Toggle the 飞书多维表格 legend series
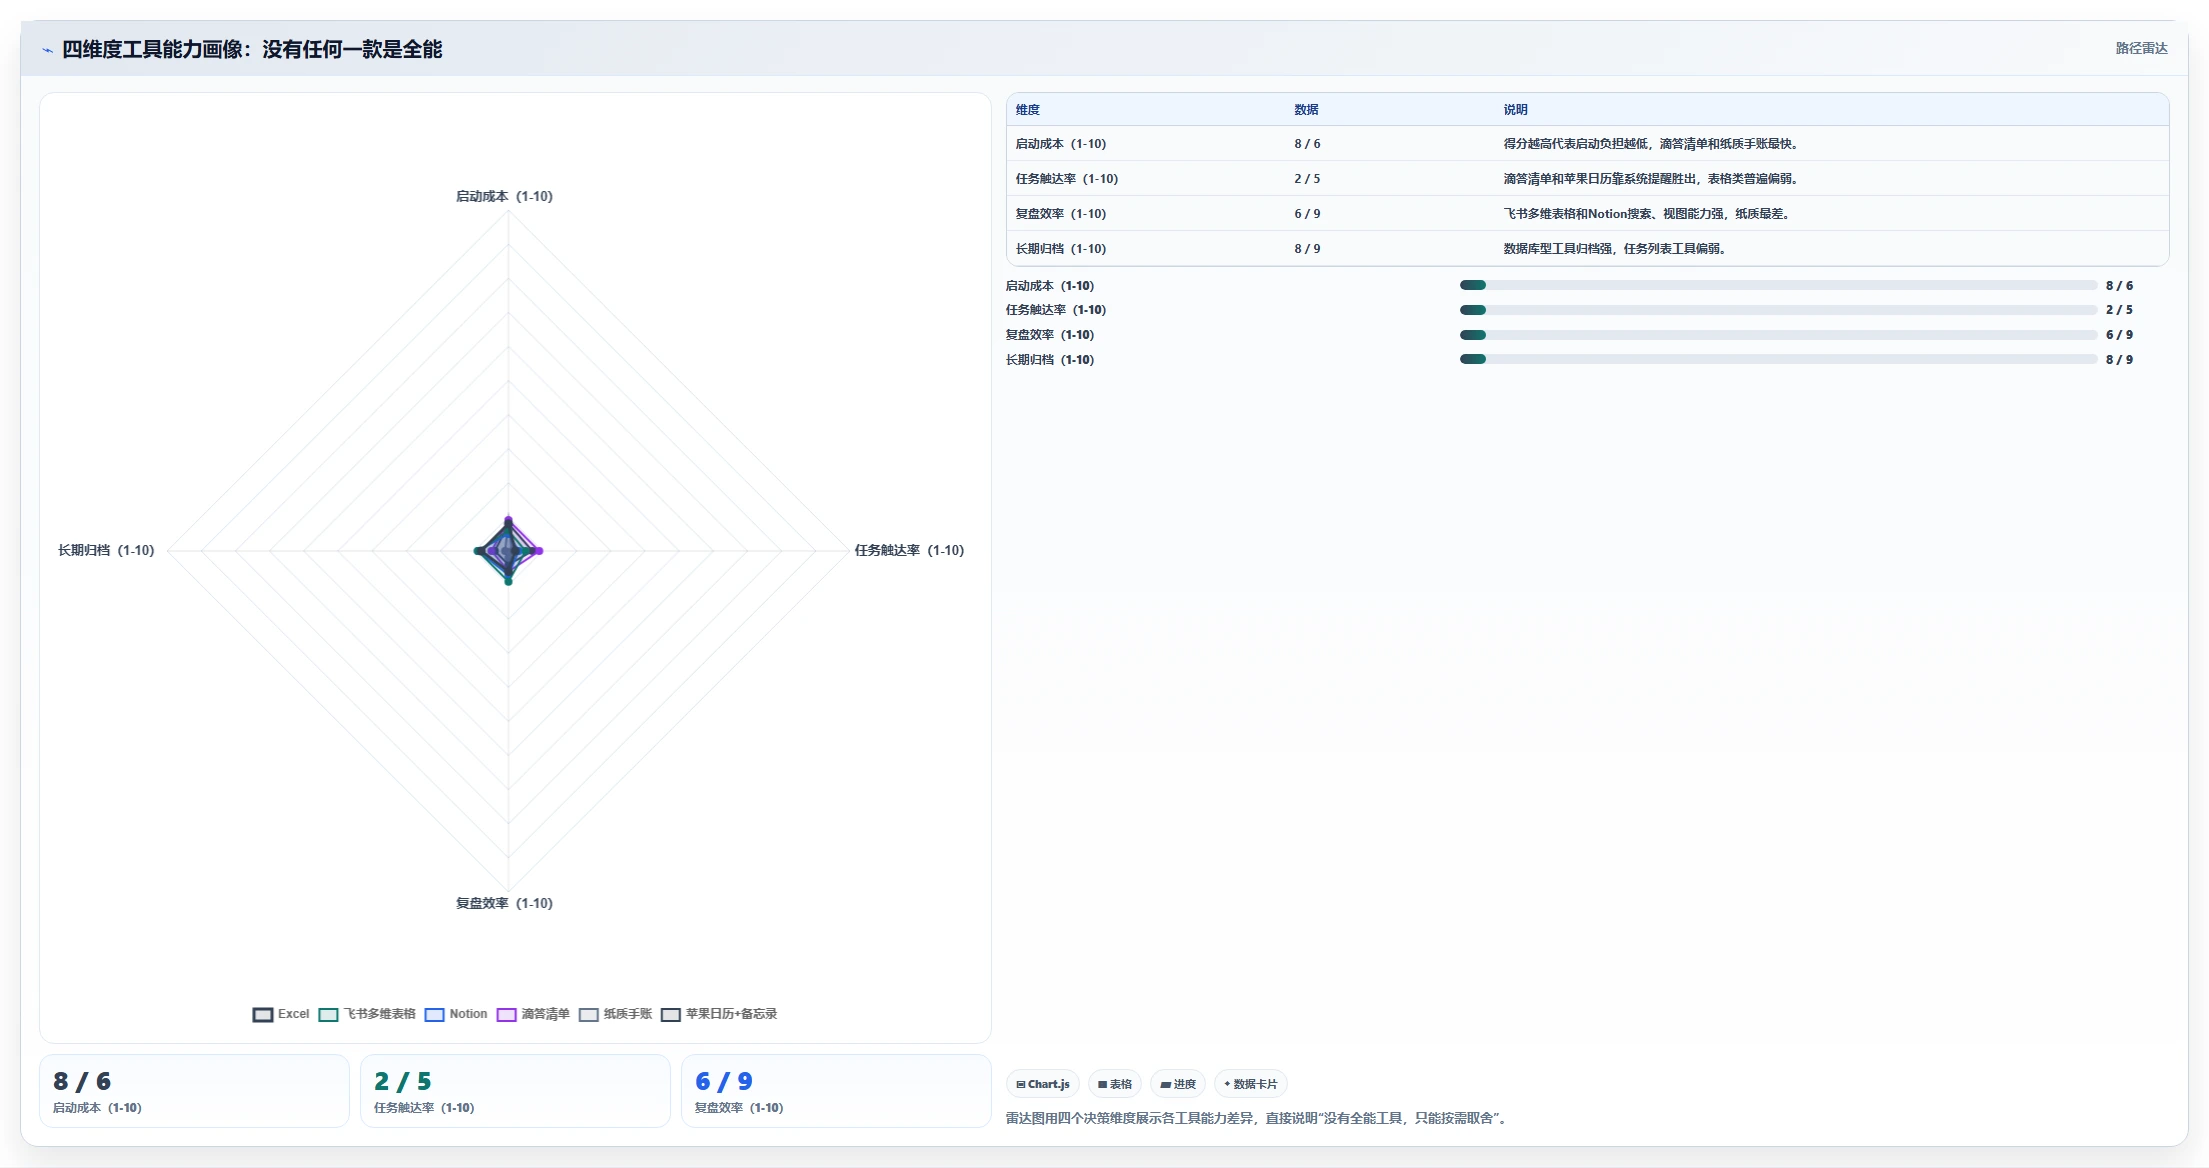 point(367,1014)
